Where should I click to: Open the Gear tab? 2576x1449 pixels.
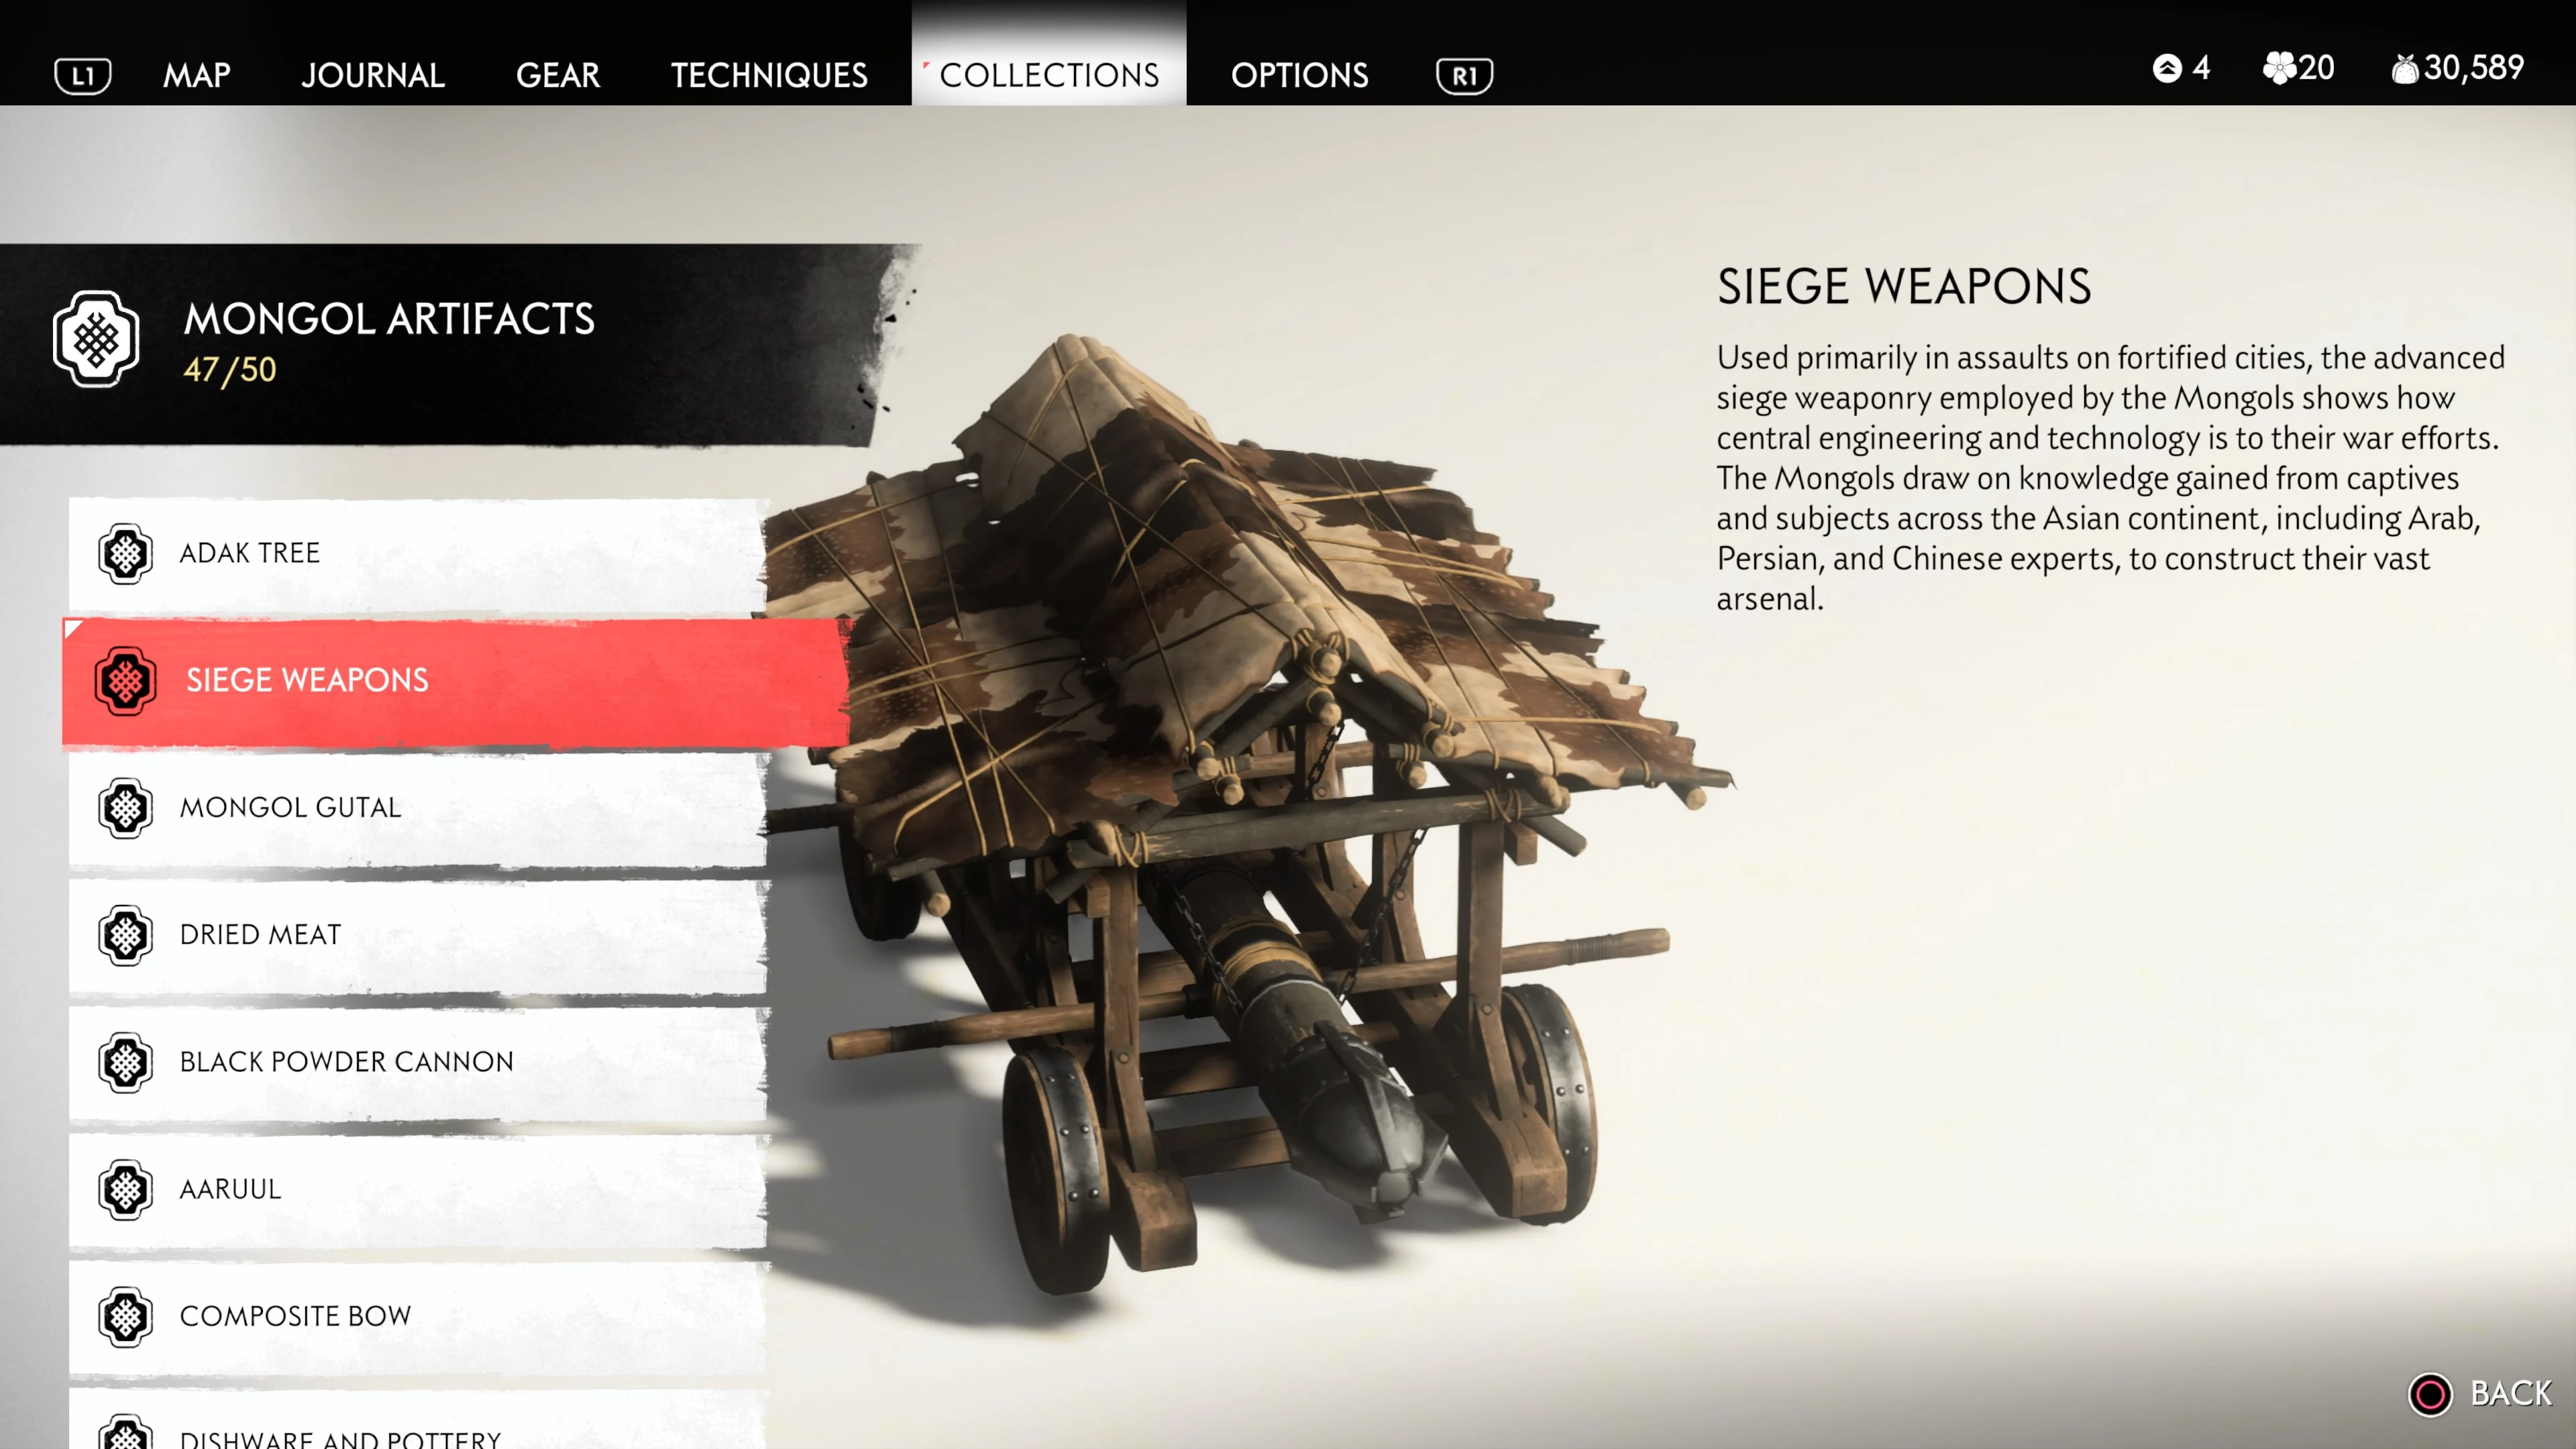click(558, 76)
